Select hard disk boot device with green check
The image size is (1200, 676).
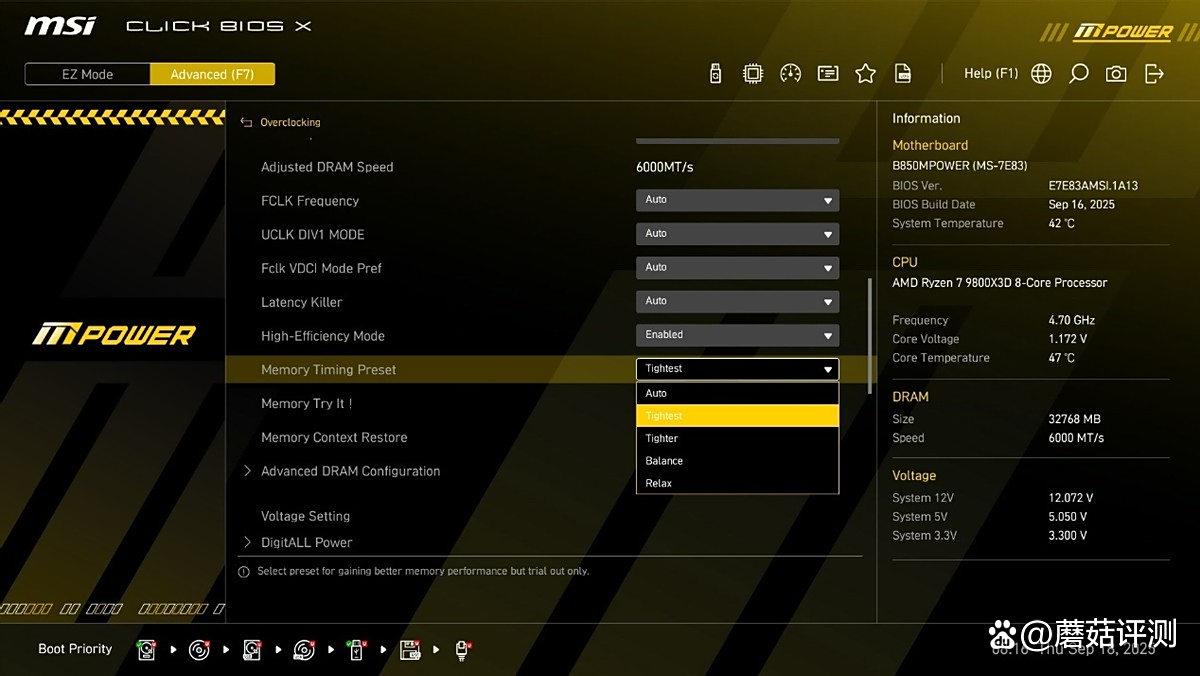147,650
